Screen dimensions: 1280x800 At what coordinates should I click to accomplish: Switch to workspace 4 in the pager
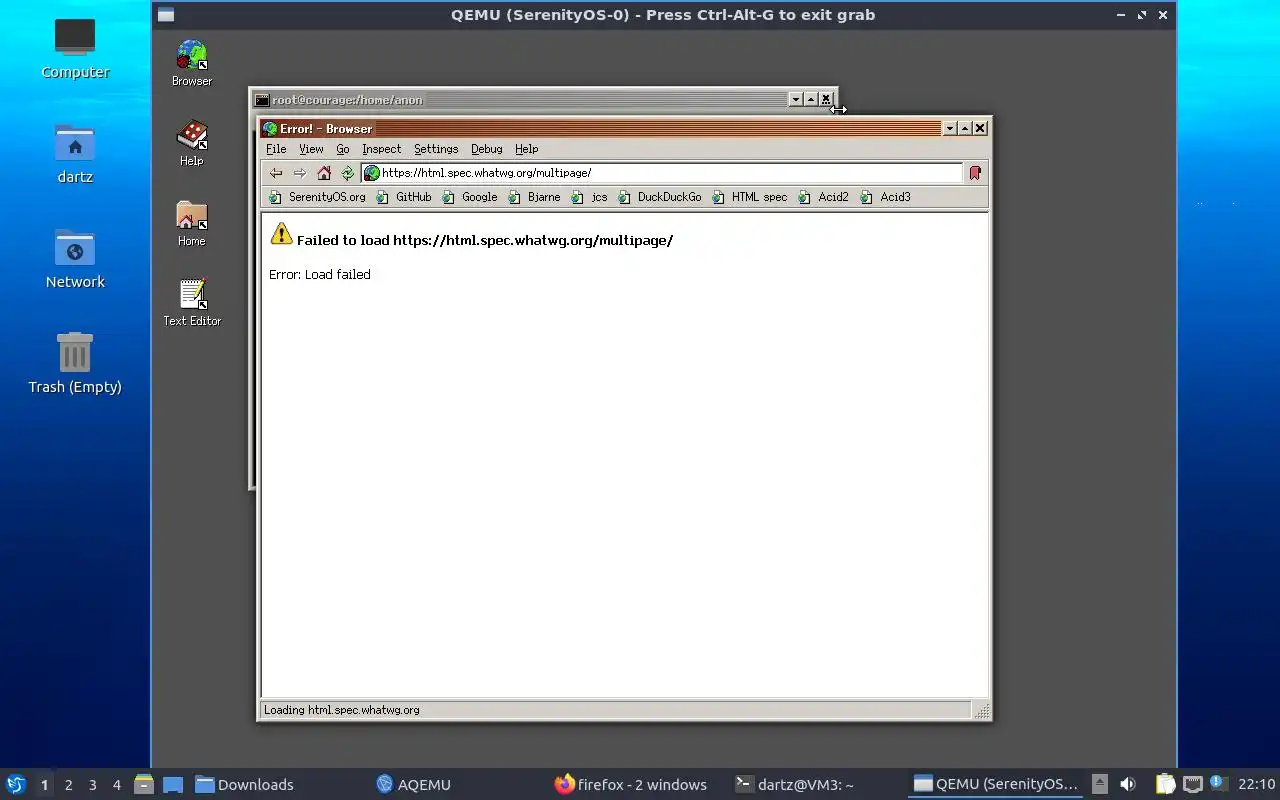[x=116, y=785]
